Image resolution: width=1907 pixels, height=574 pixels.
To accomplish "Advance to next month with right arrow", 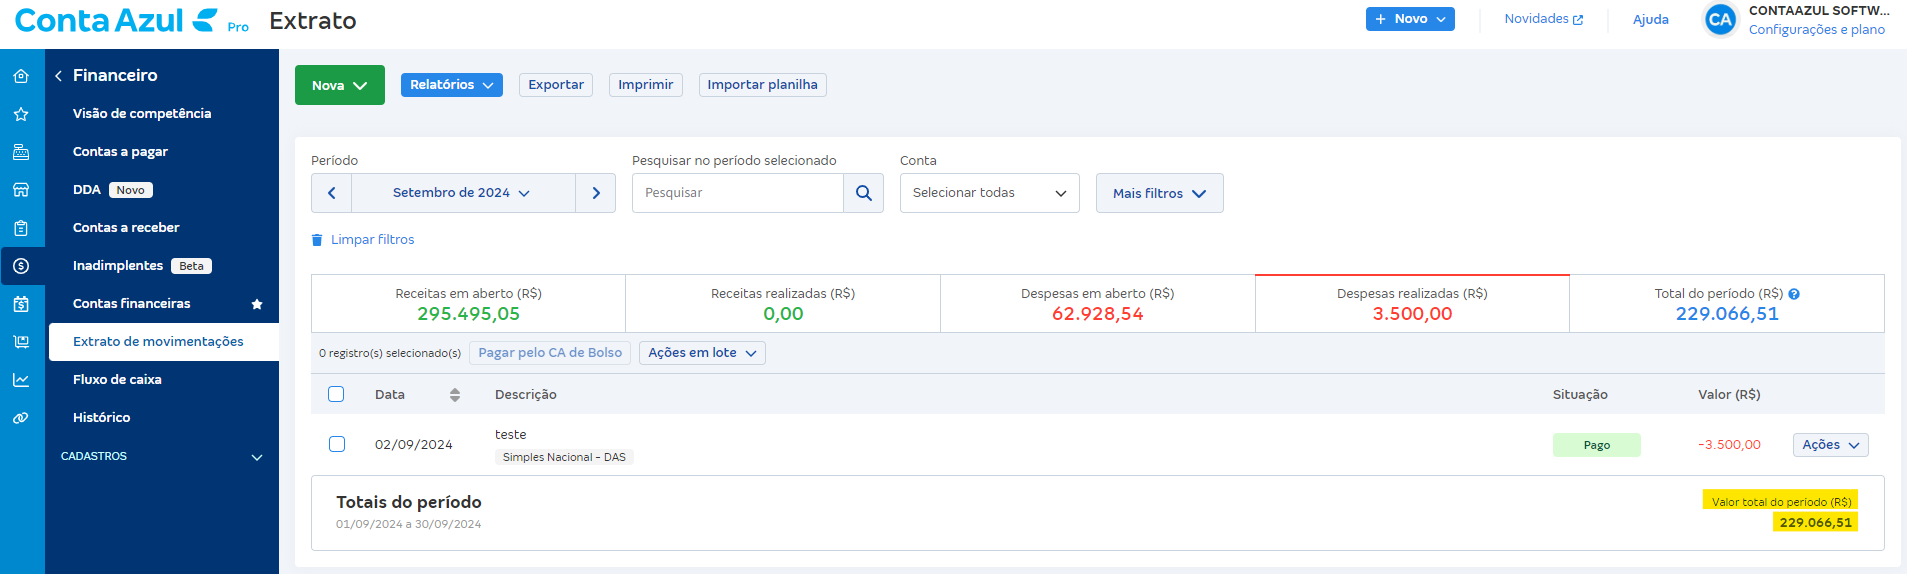I will tap(596, 193).
